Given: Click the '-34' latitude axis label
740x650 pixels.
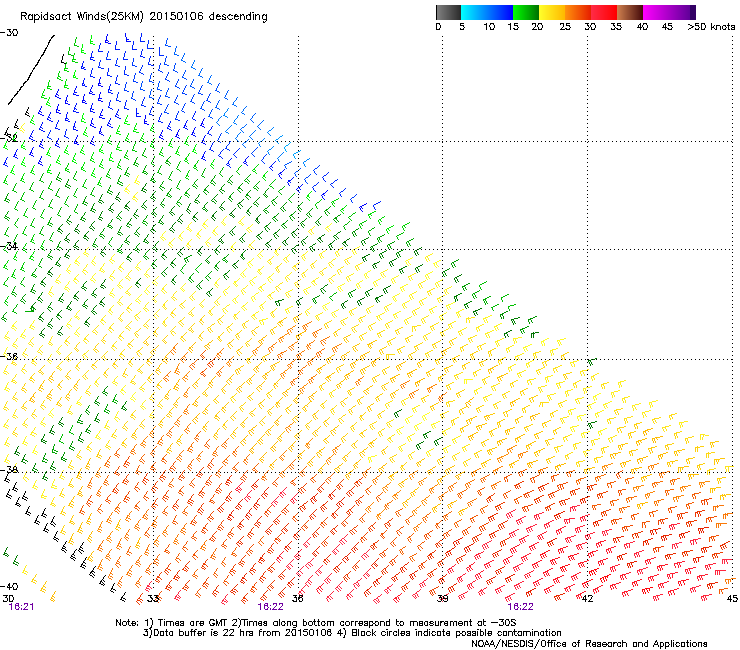Looking at the screenshot, I should point(9,246).
